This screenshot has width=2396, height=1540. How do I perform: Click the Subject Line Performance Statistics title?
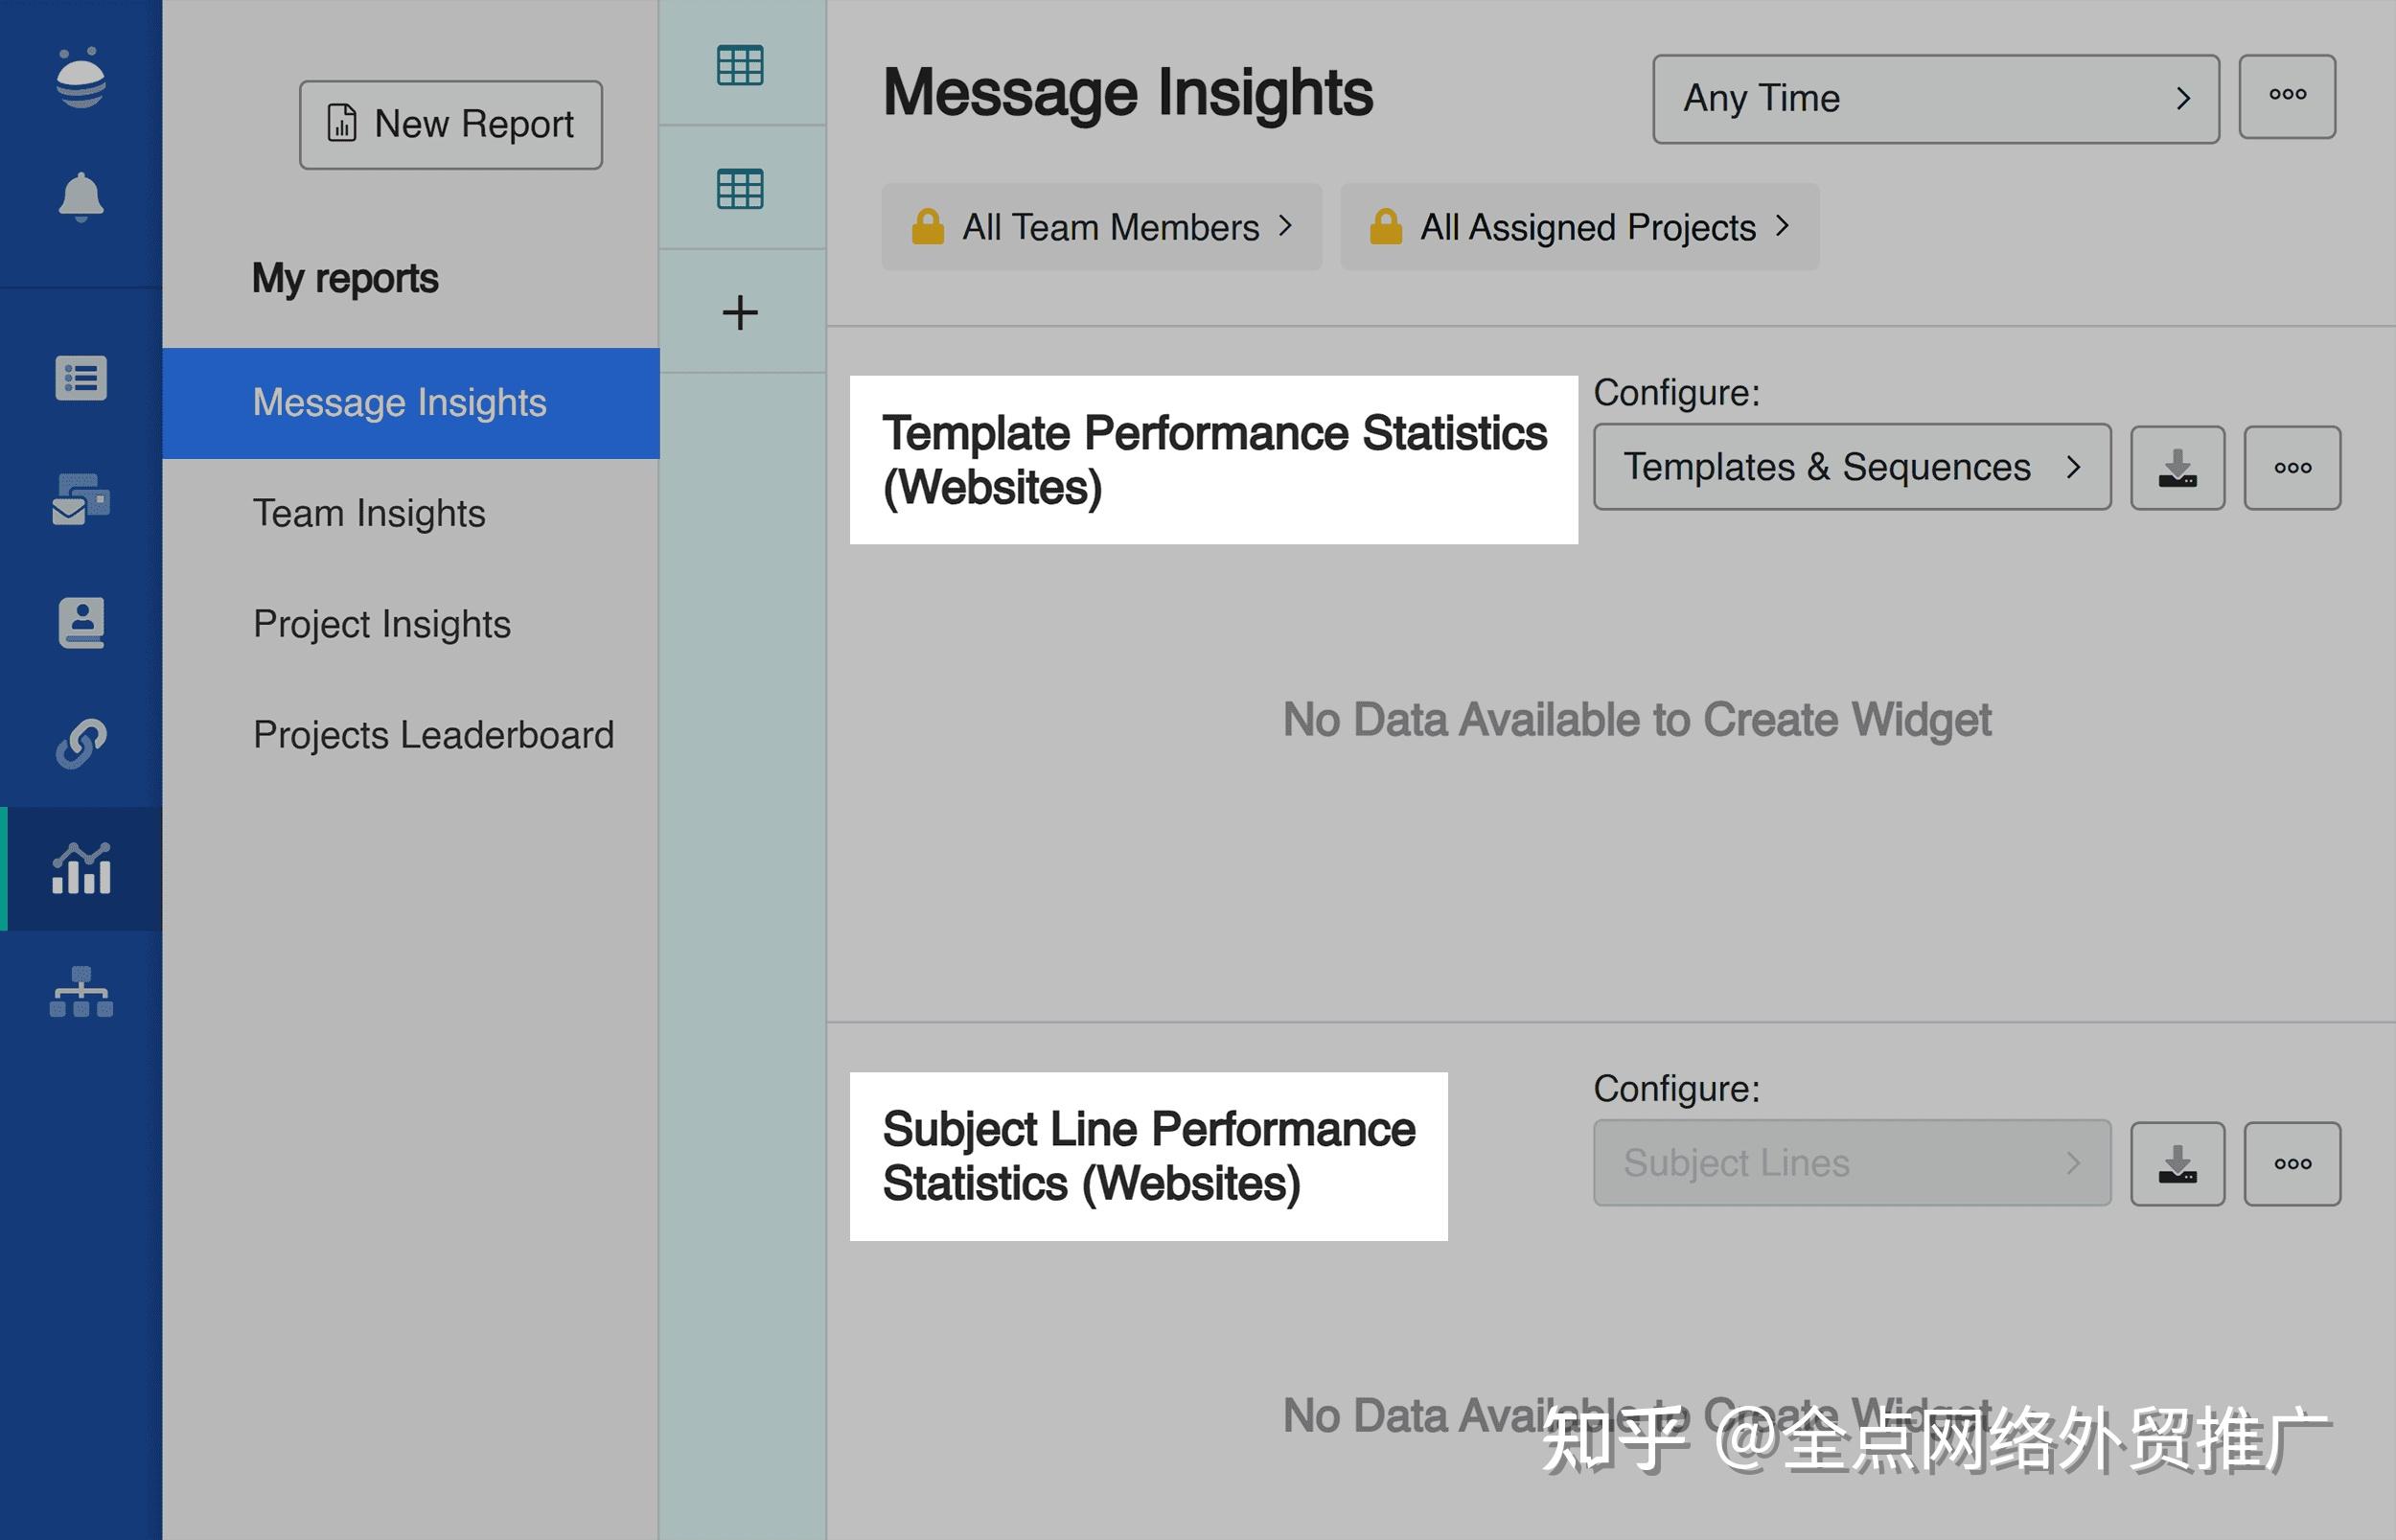[1148, 1156]
